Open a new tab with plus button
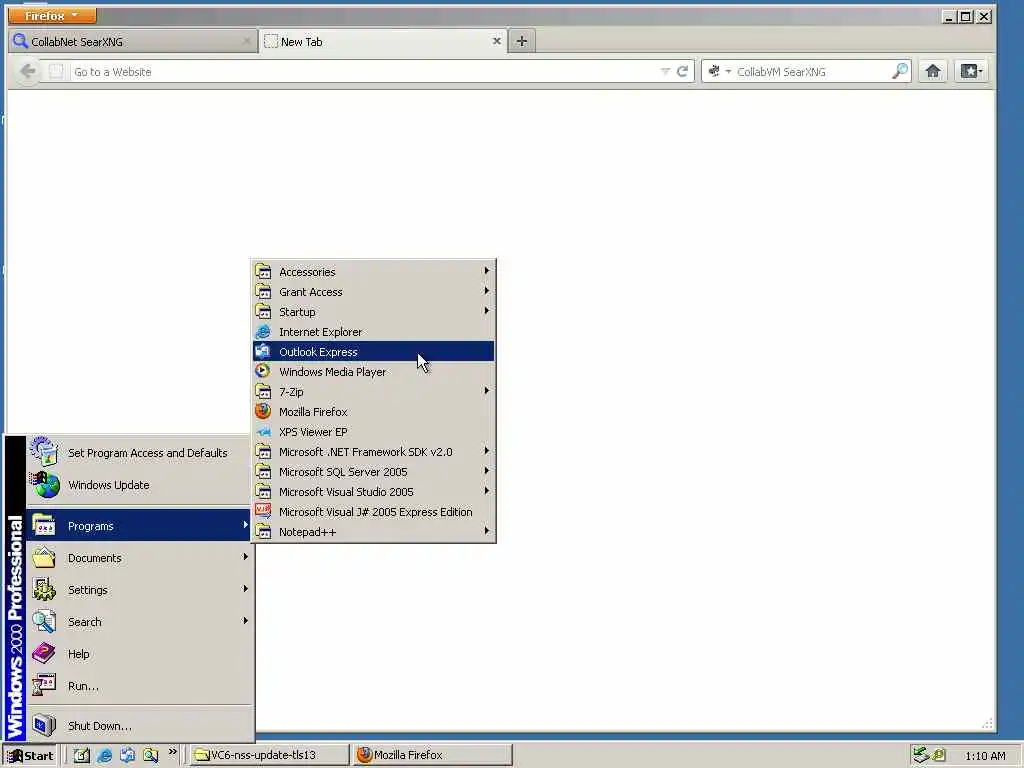This screenshot has height=768, width=1024. click(521, 41)
